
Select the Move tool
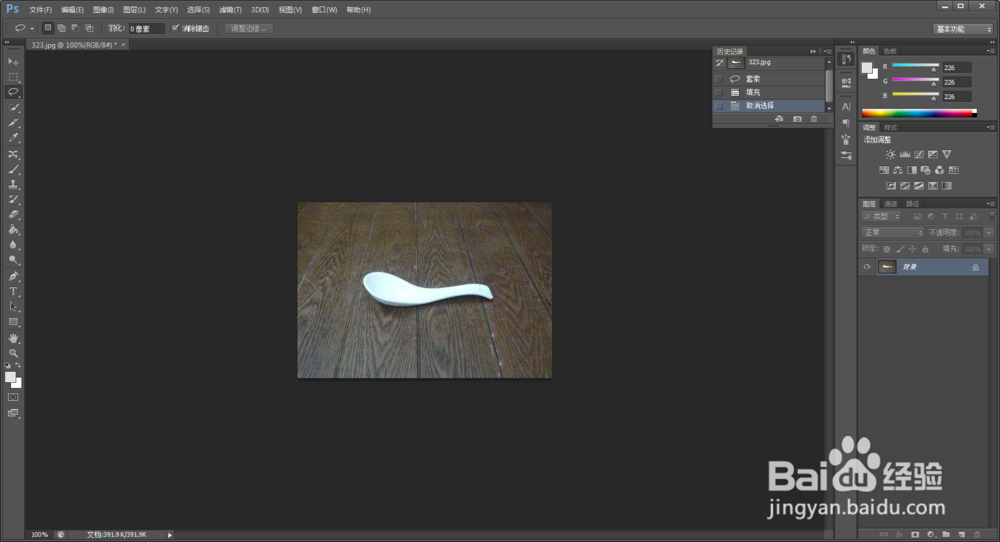13,62
